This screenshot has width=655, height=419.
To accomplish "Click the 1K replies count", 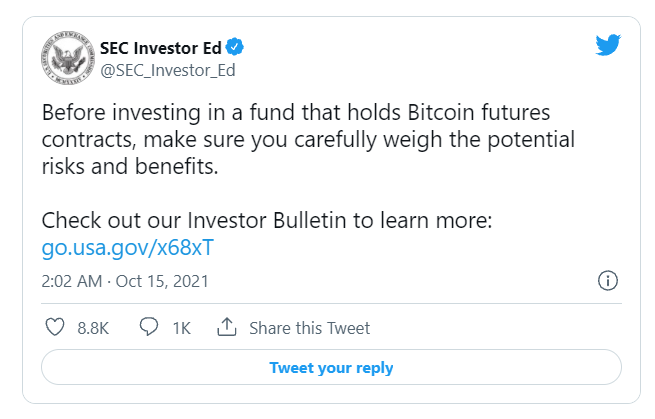I will (x=181, y=328).
